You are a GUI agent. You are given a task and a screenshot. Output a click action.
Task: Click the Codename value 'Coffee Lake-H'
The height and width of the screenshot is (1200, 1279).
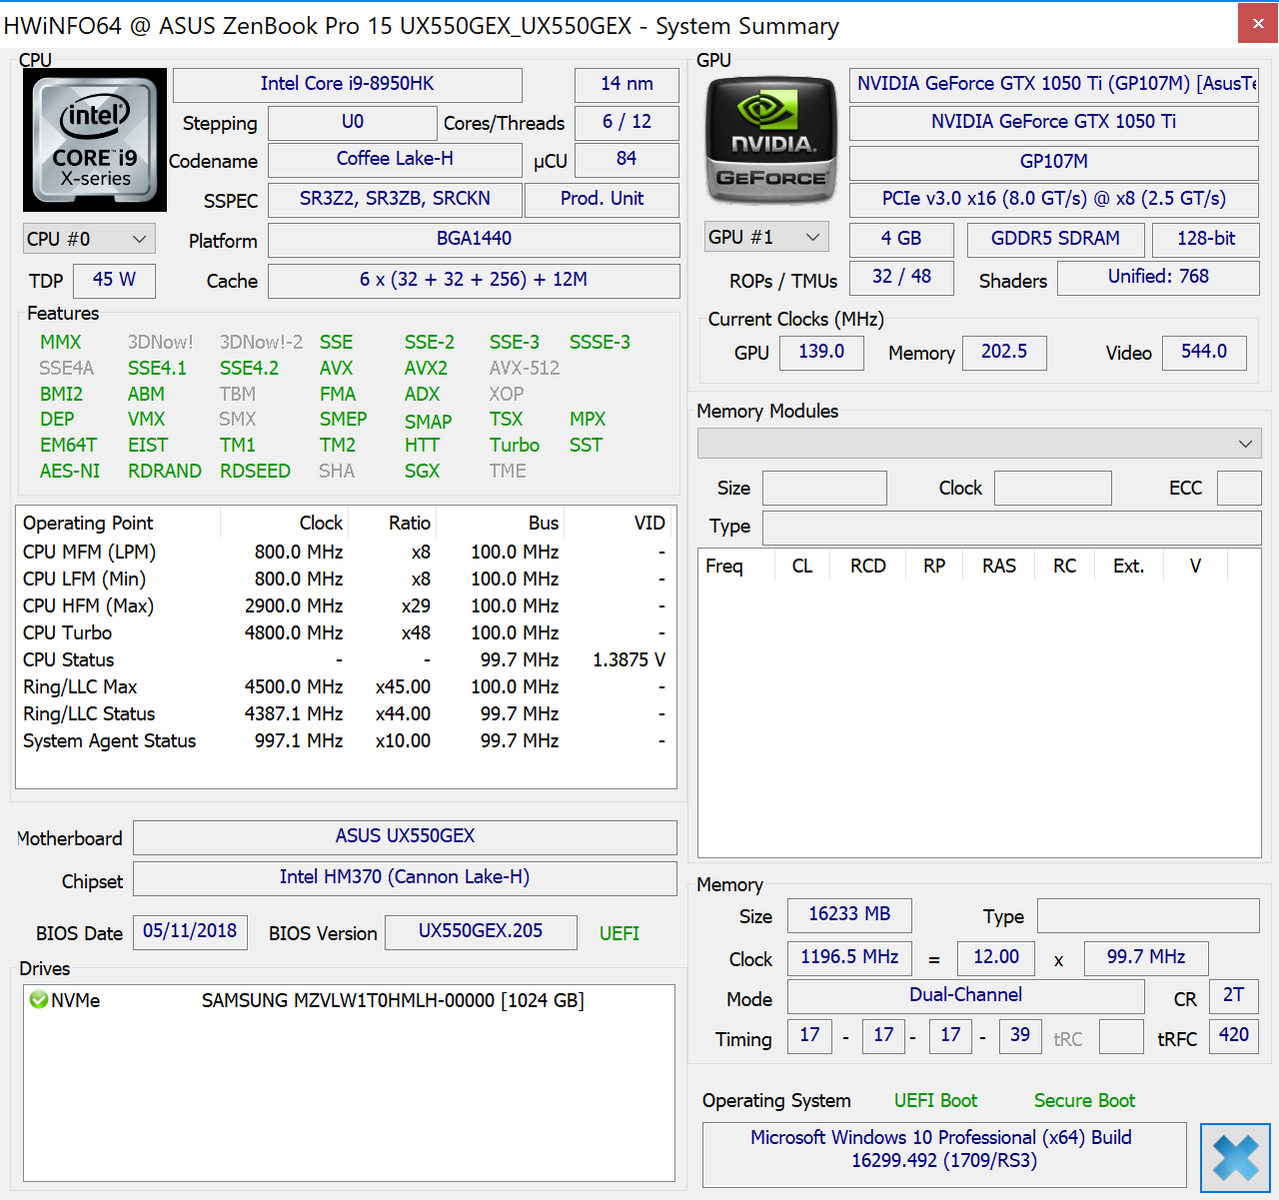coord(395,159)
